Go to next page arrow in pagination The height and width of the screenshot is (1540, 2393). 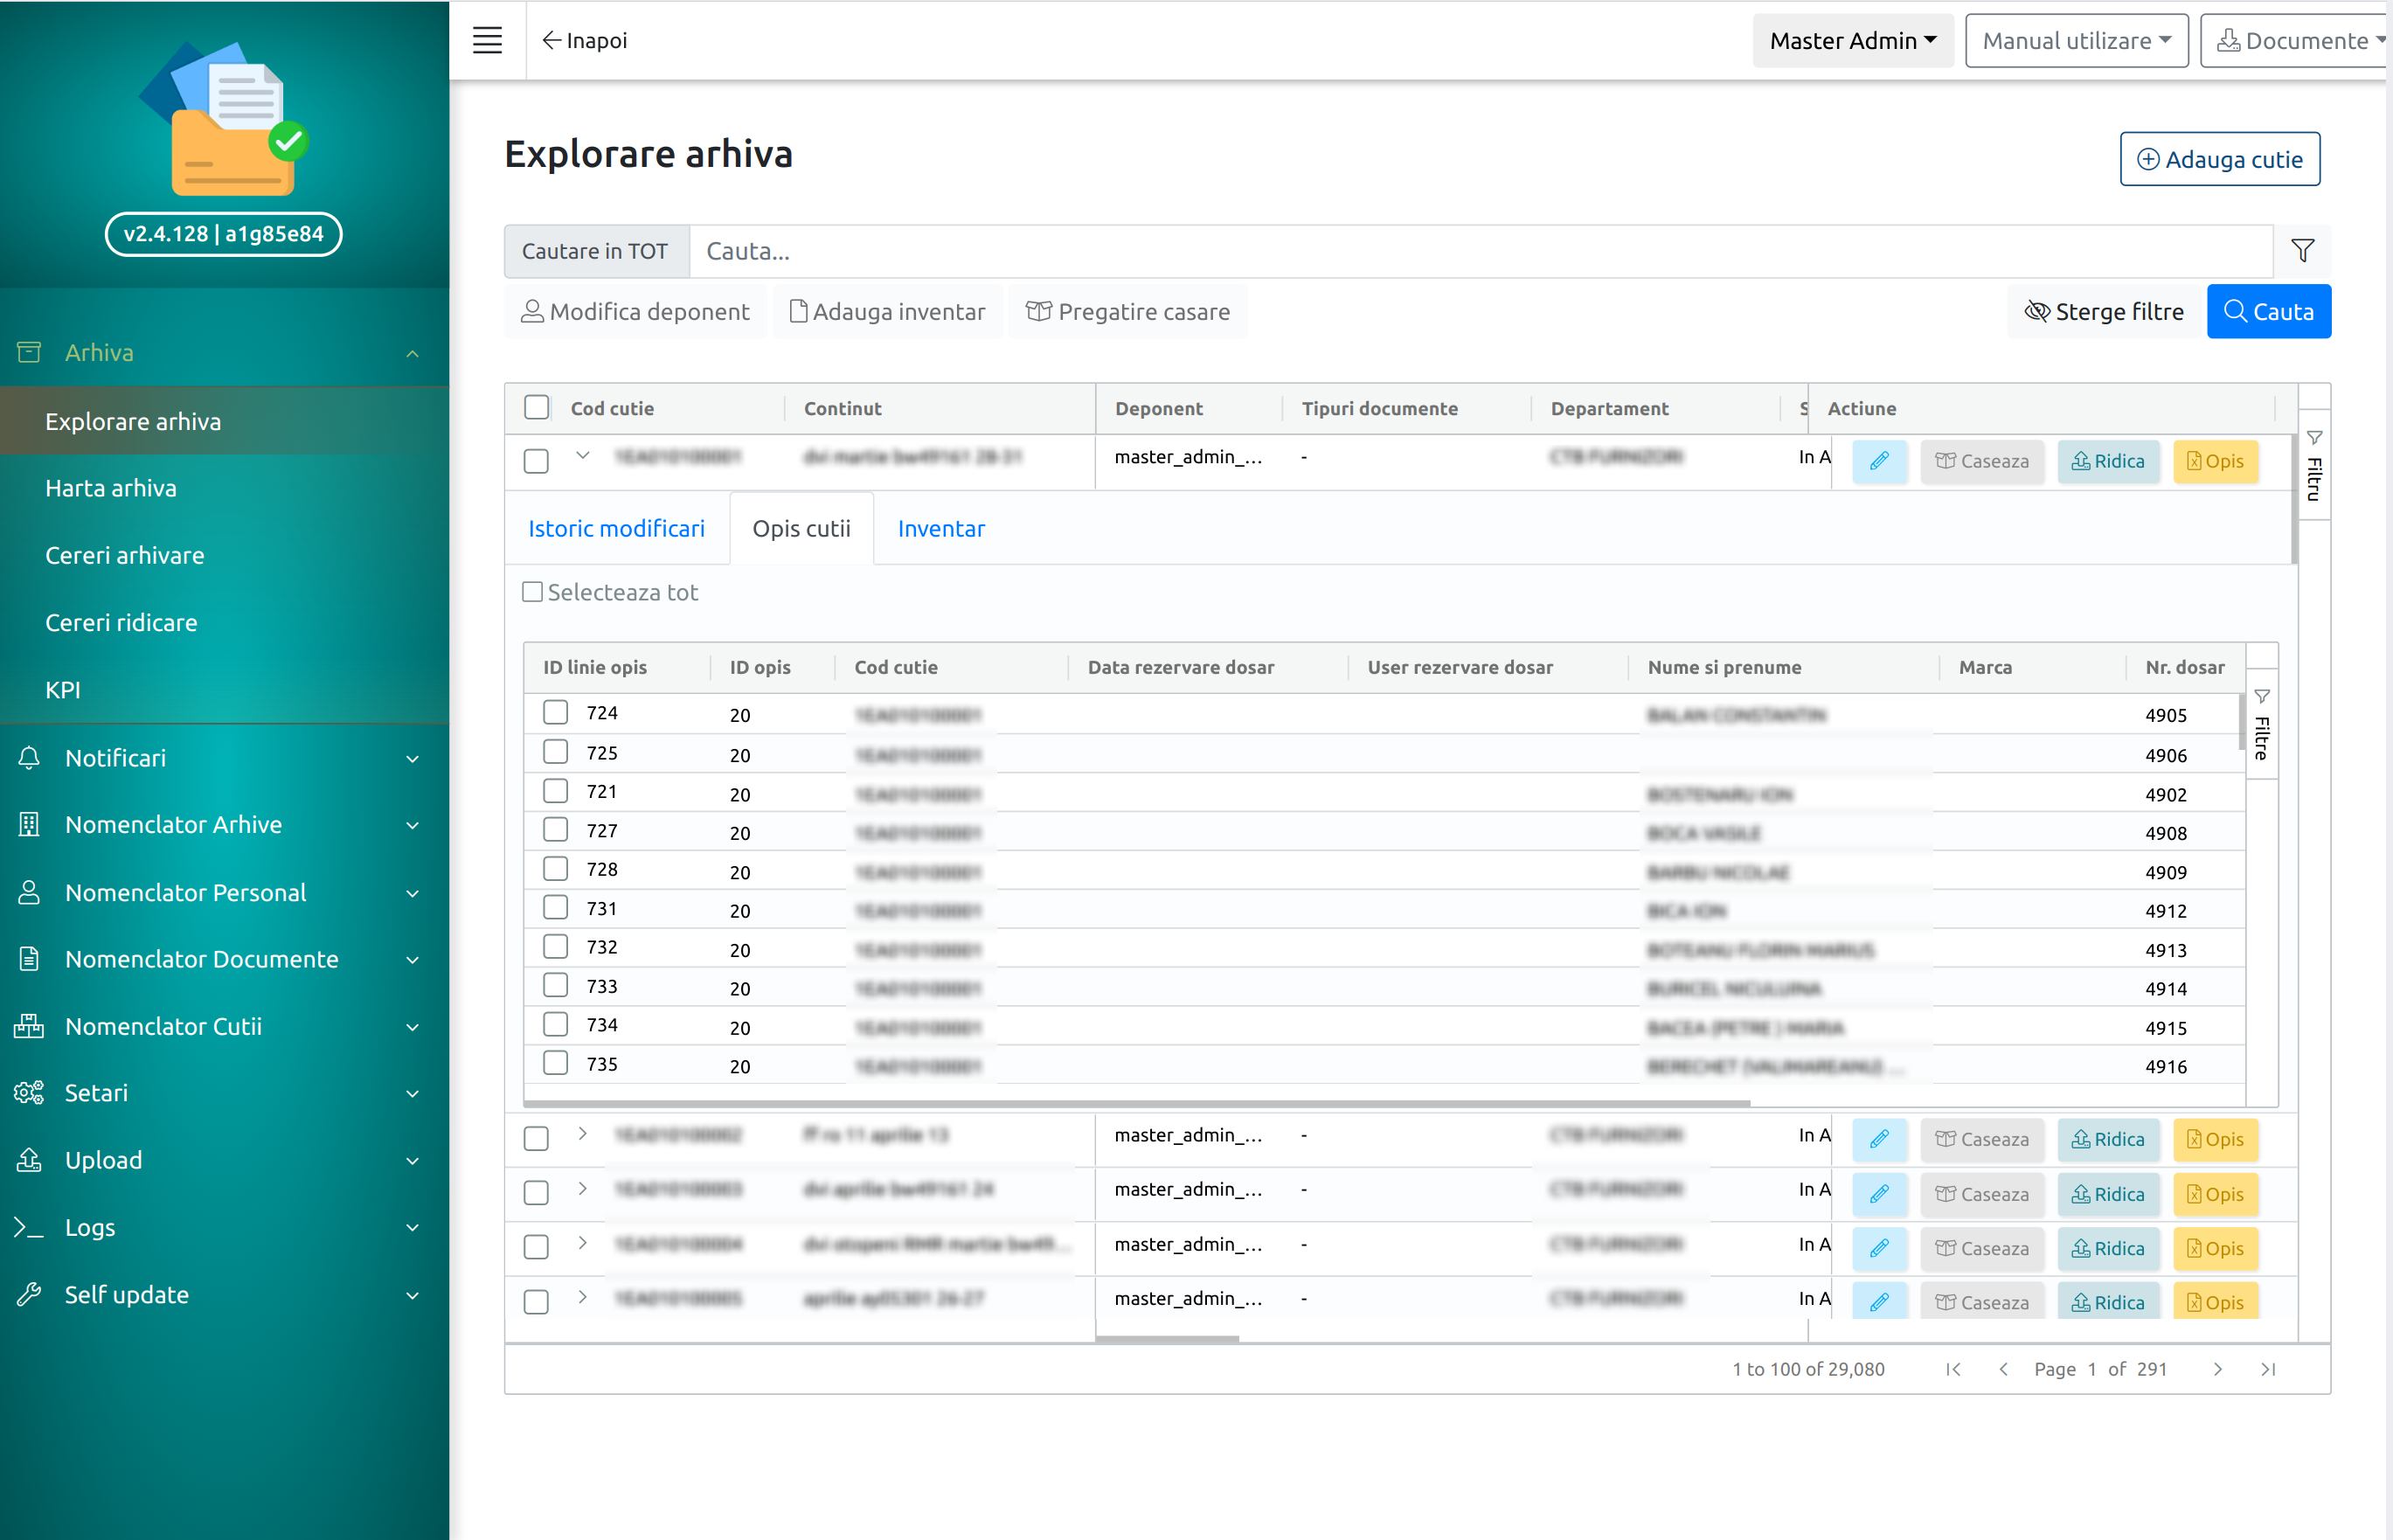(x=2217, y=1369)
